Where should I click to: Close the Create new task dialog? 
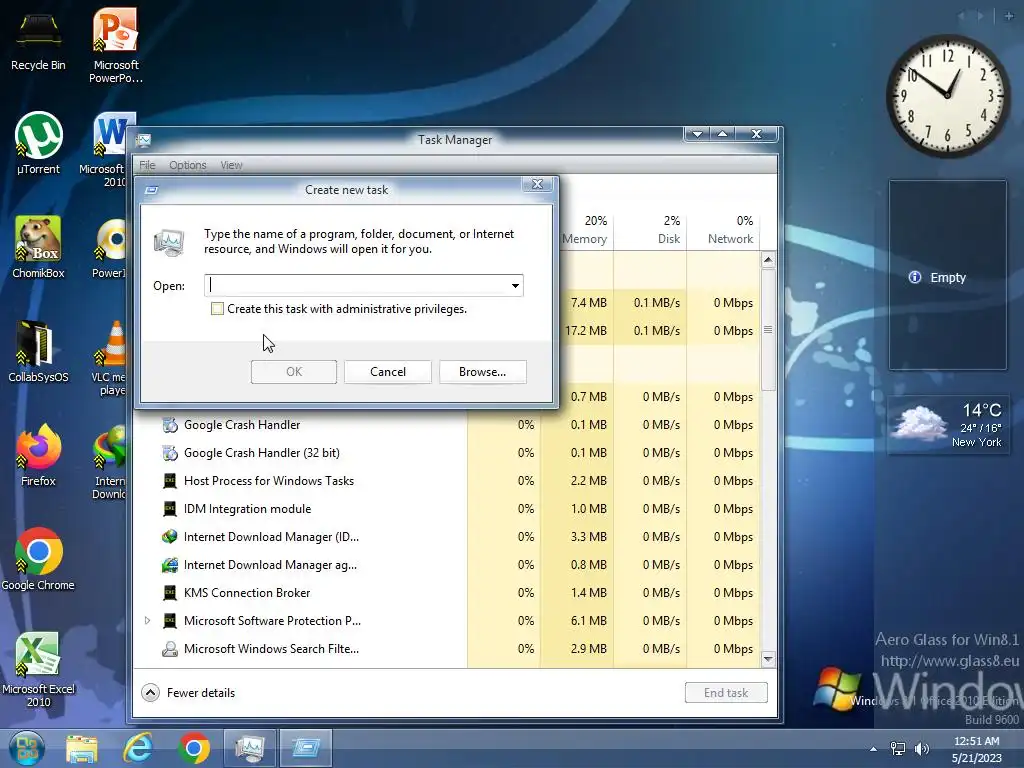[x=537, y=184]
